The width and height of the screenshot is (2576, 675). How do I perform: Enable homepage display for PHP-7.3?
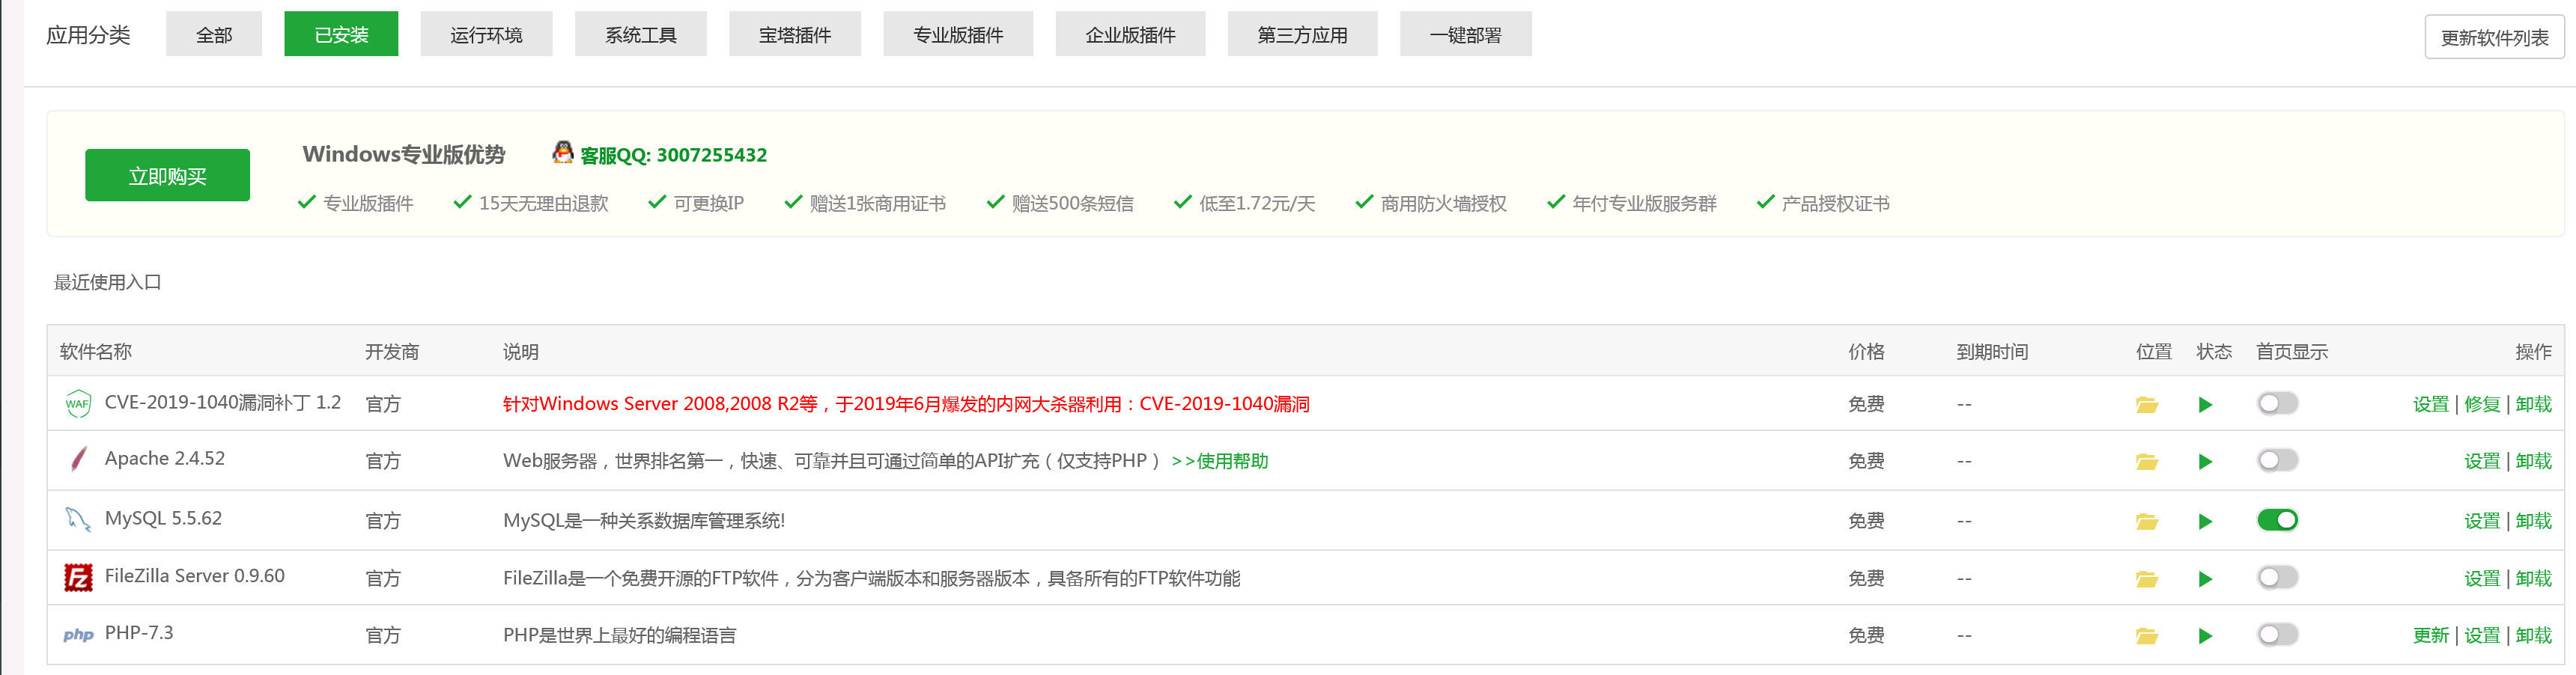2277,634
